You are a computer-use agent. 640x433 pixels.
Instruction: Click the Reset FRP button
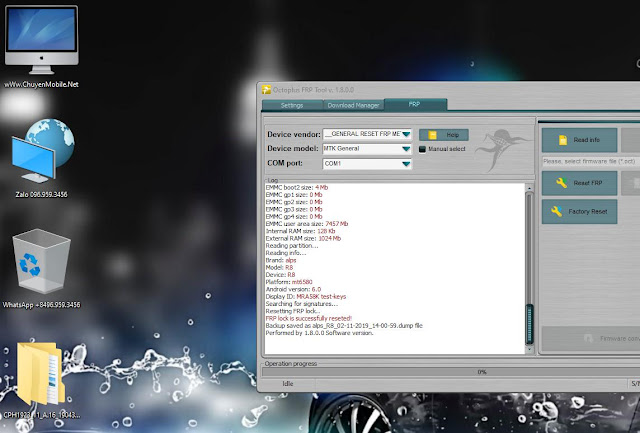tap(579, 183)
